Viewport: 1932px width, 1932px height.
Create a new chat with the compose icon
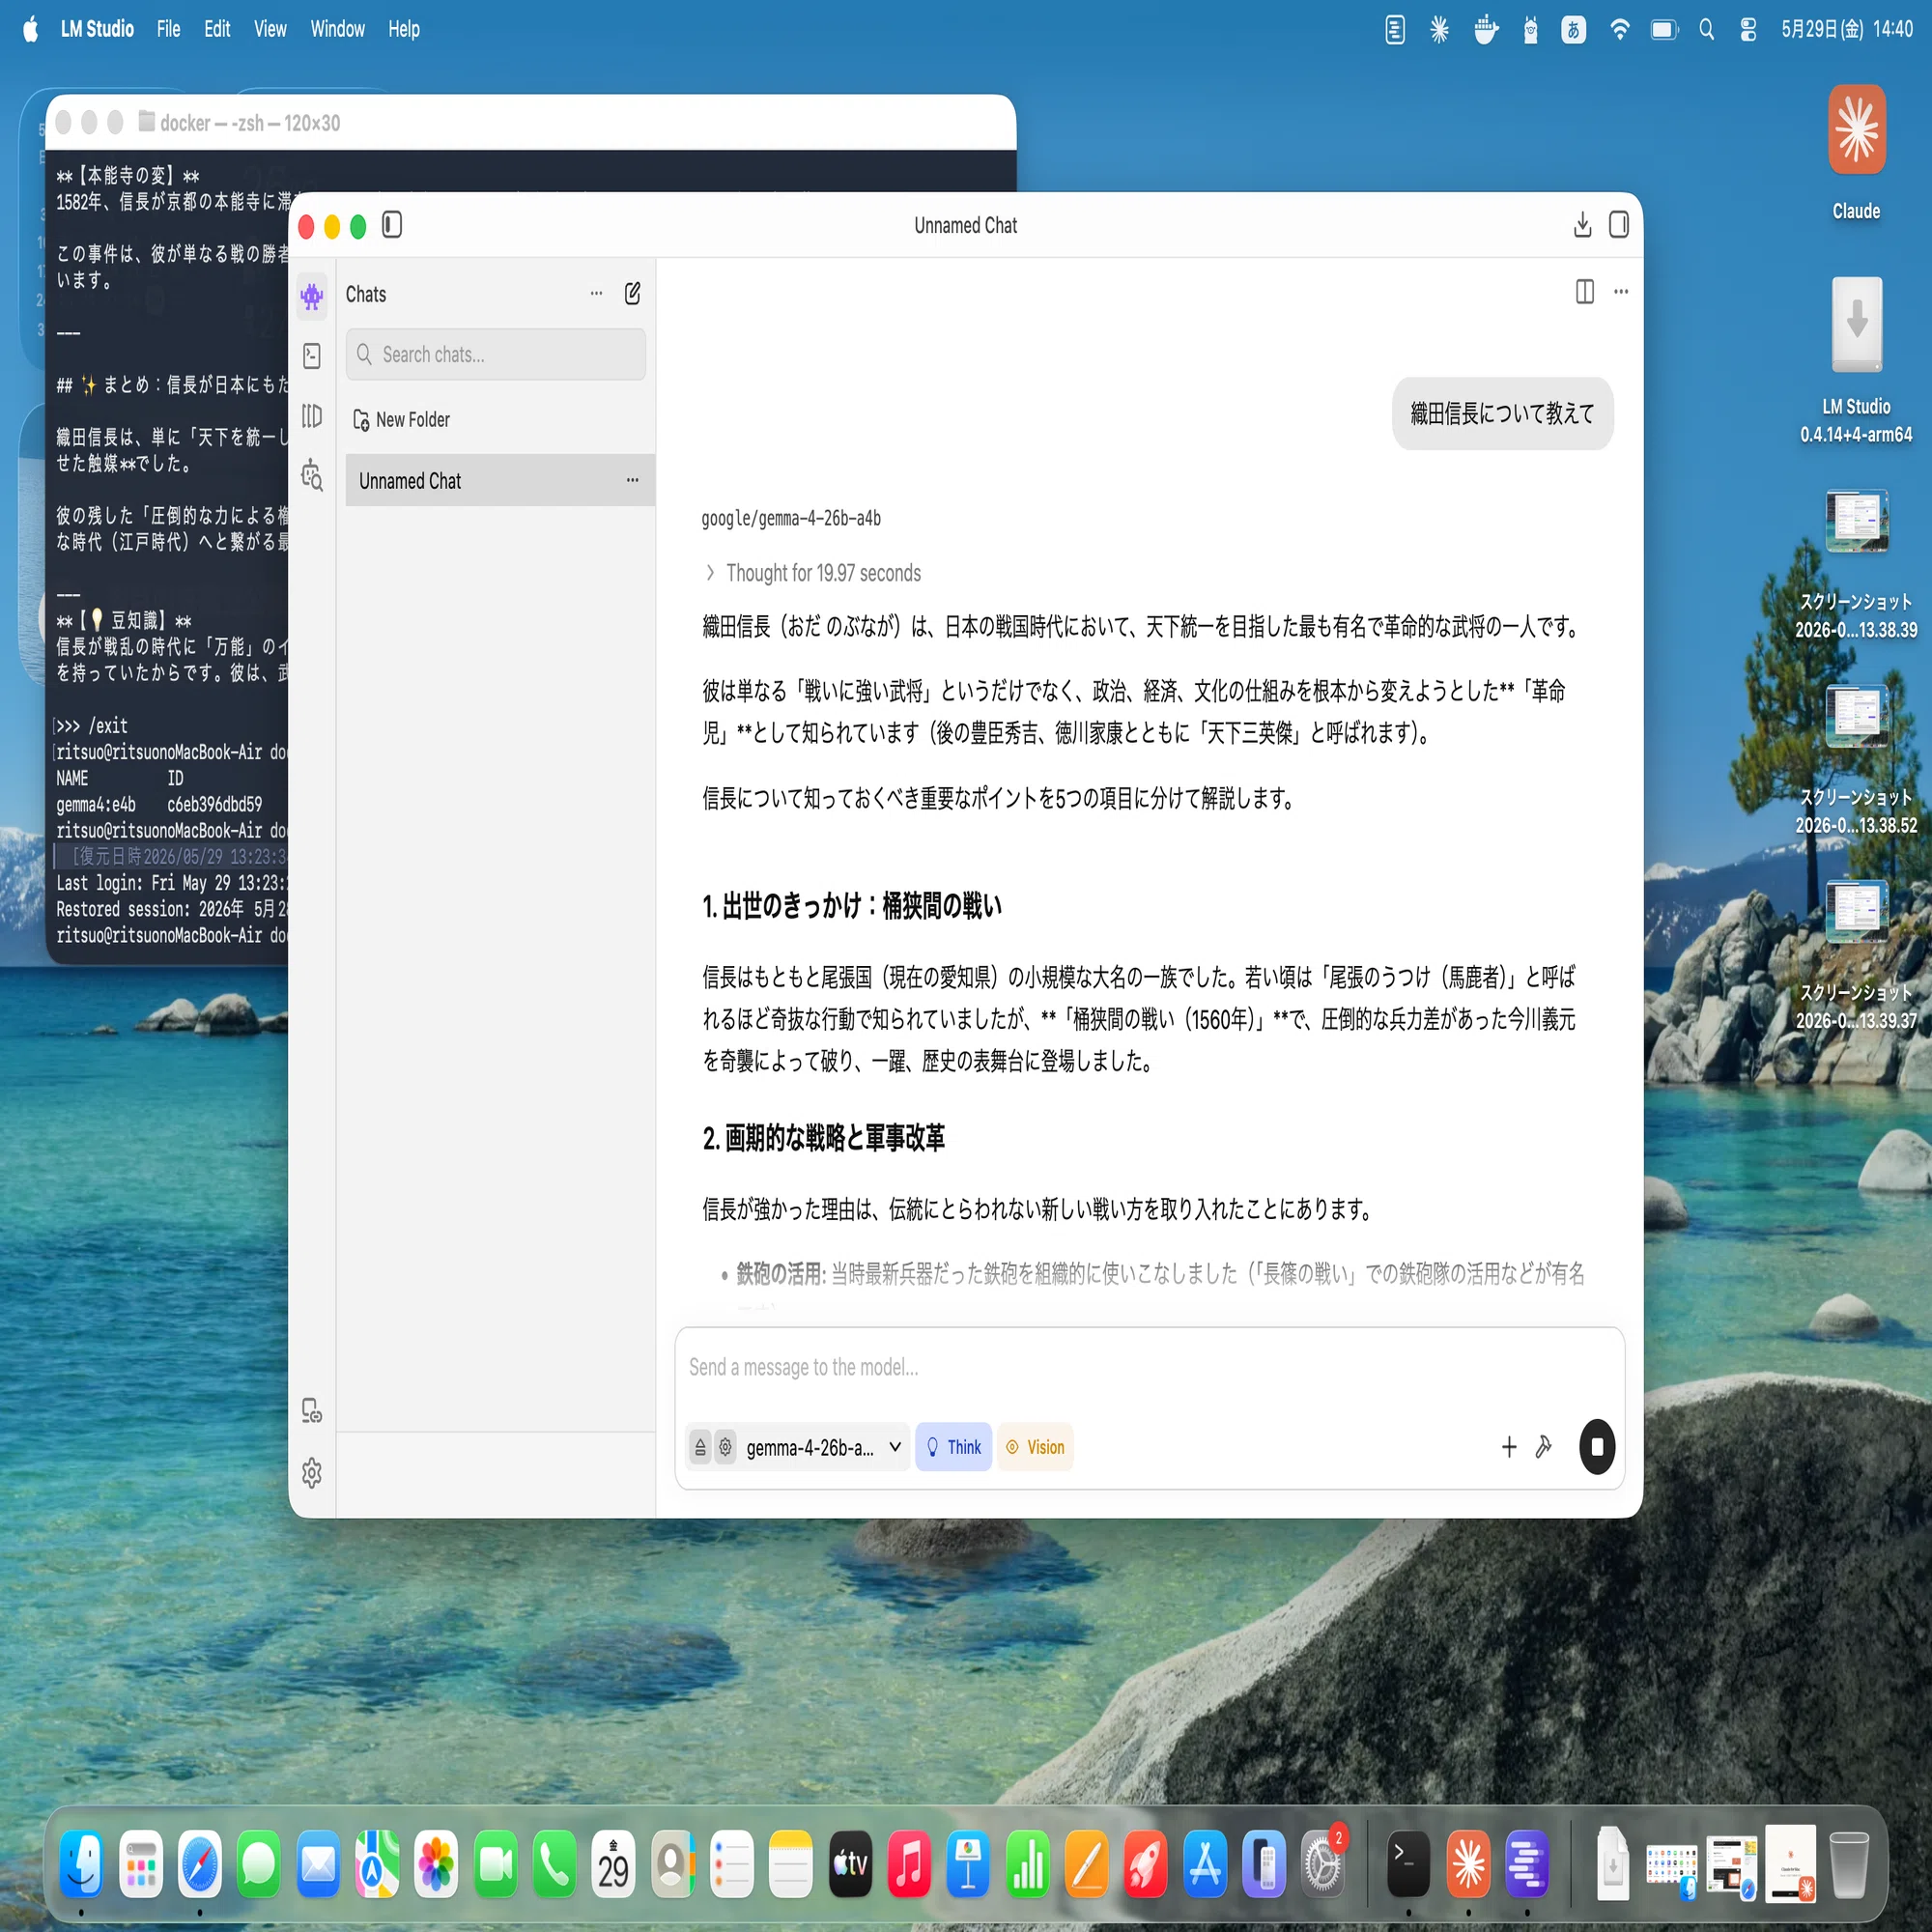point(633,294)
